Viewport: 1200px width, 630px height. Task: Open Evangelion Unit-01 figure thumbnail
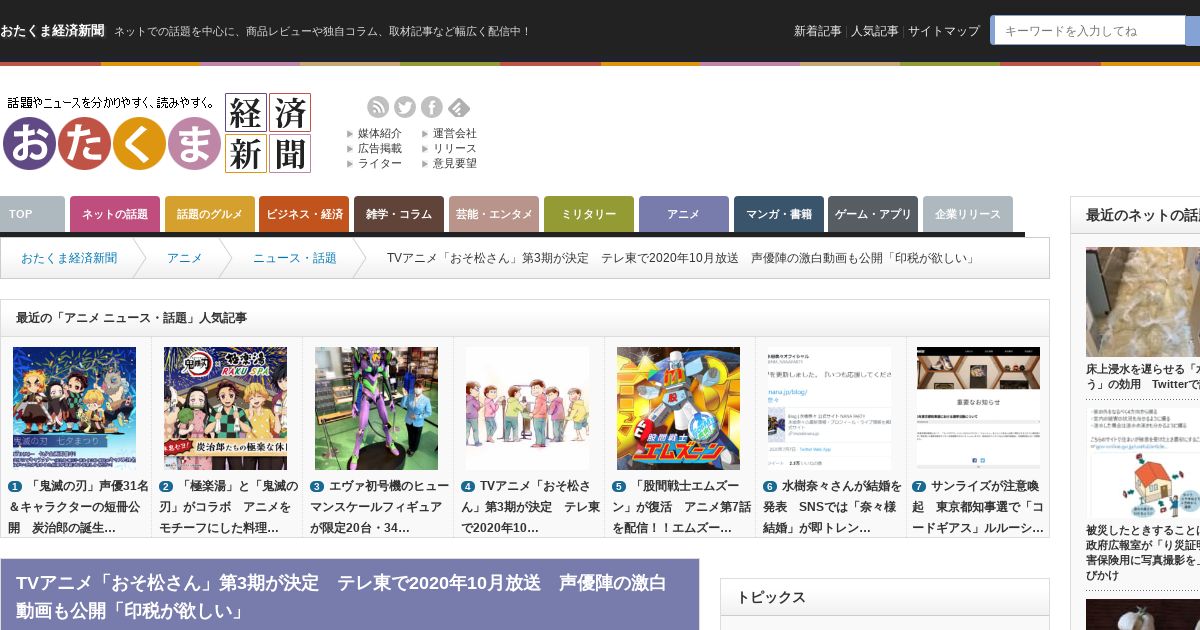tap(377, 408)
